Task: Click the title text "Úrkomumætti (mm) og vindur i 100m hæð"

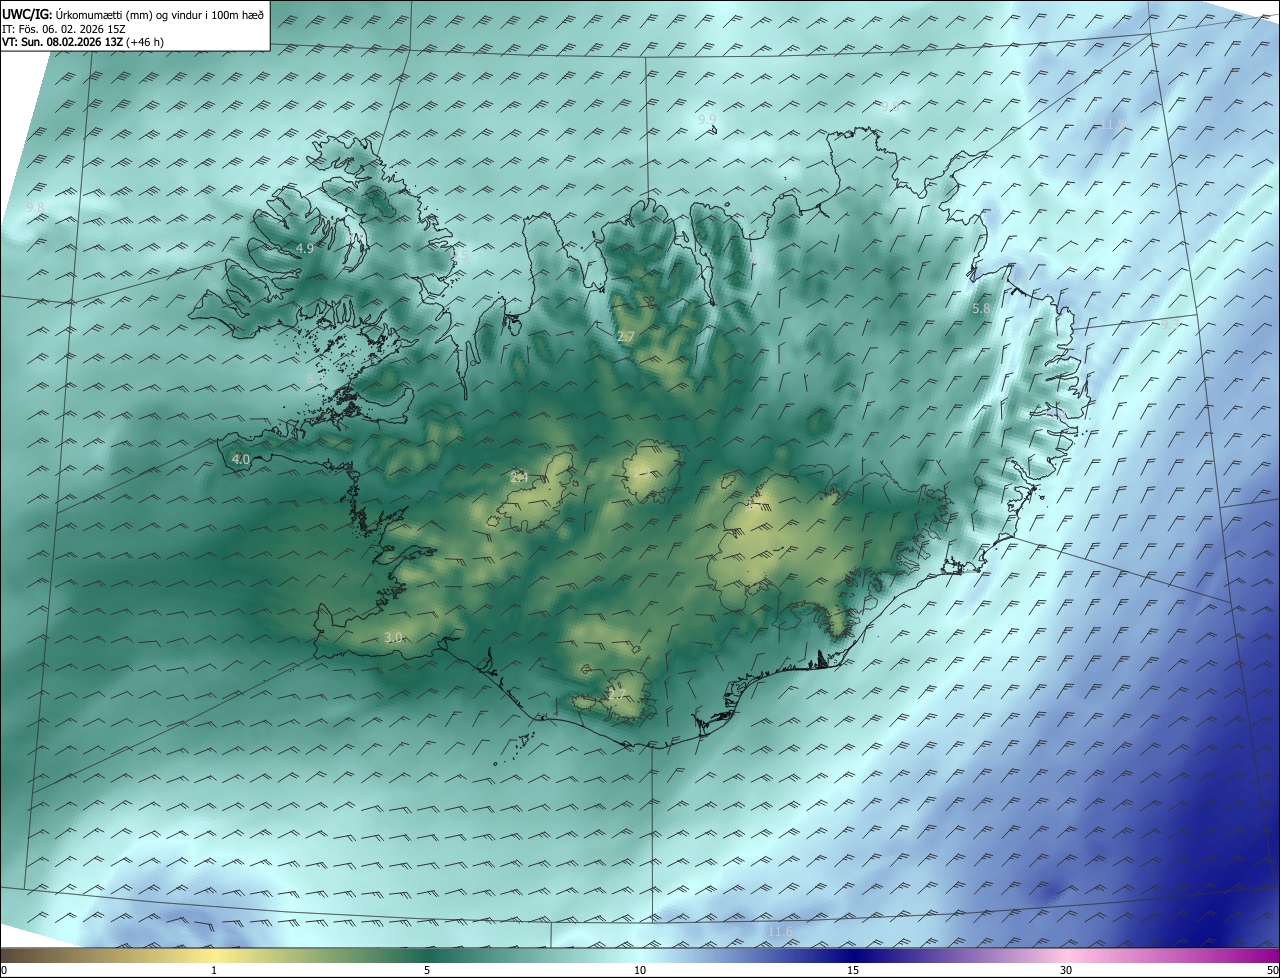Action: click(158, 16)
